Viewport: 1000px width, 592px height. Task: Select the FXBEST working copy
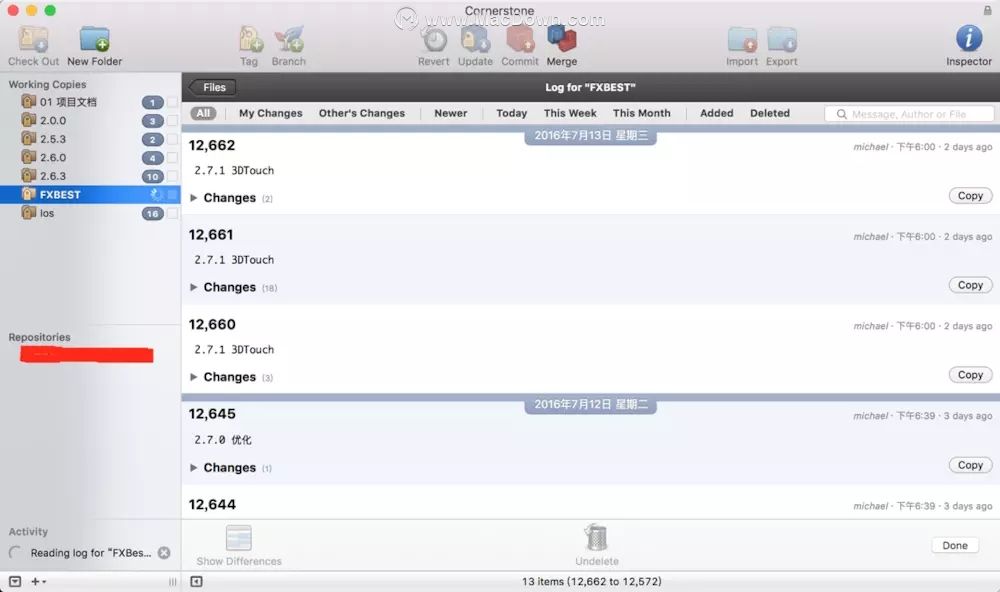[89, 195]
